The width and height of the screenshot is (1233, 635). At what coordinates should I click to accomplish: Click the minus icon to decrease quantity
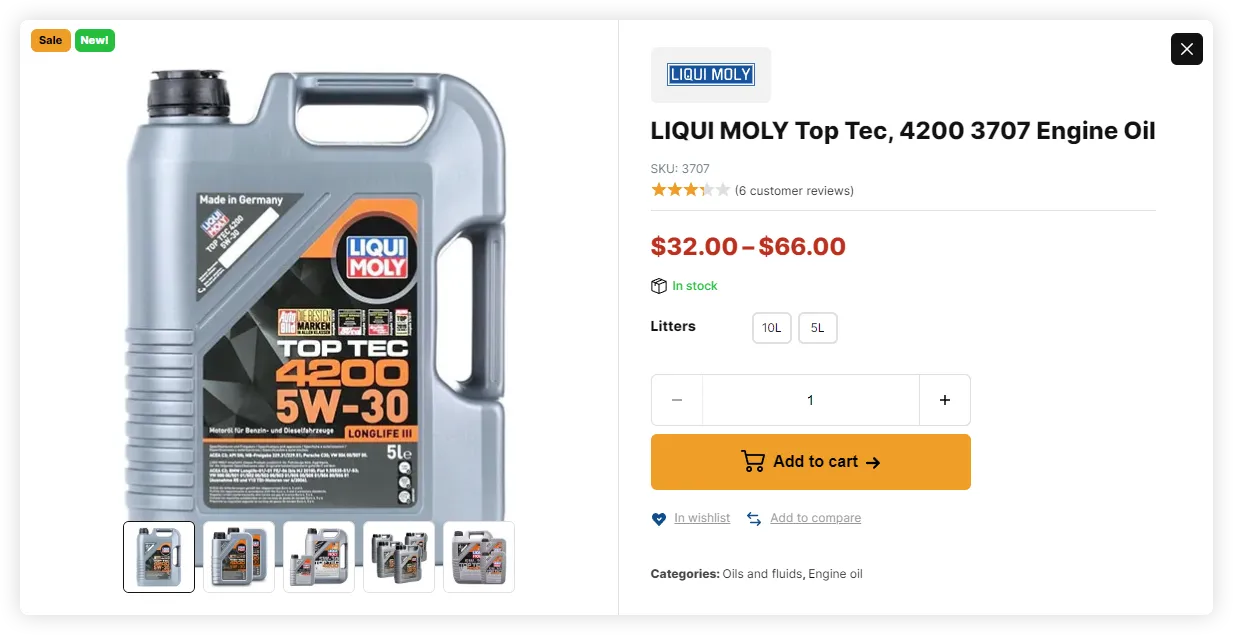coord(676,400)
